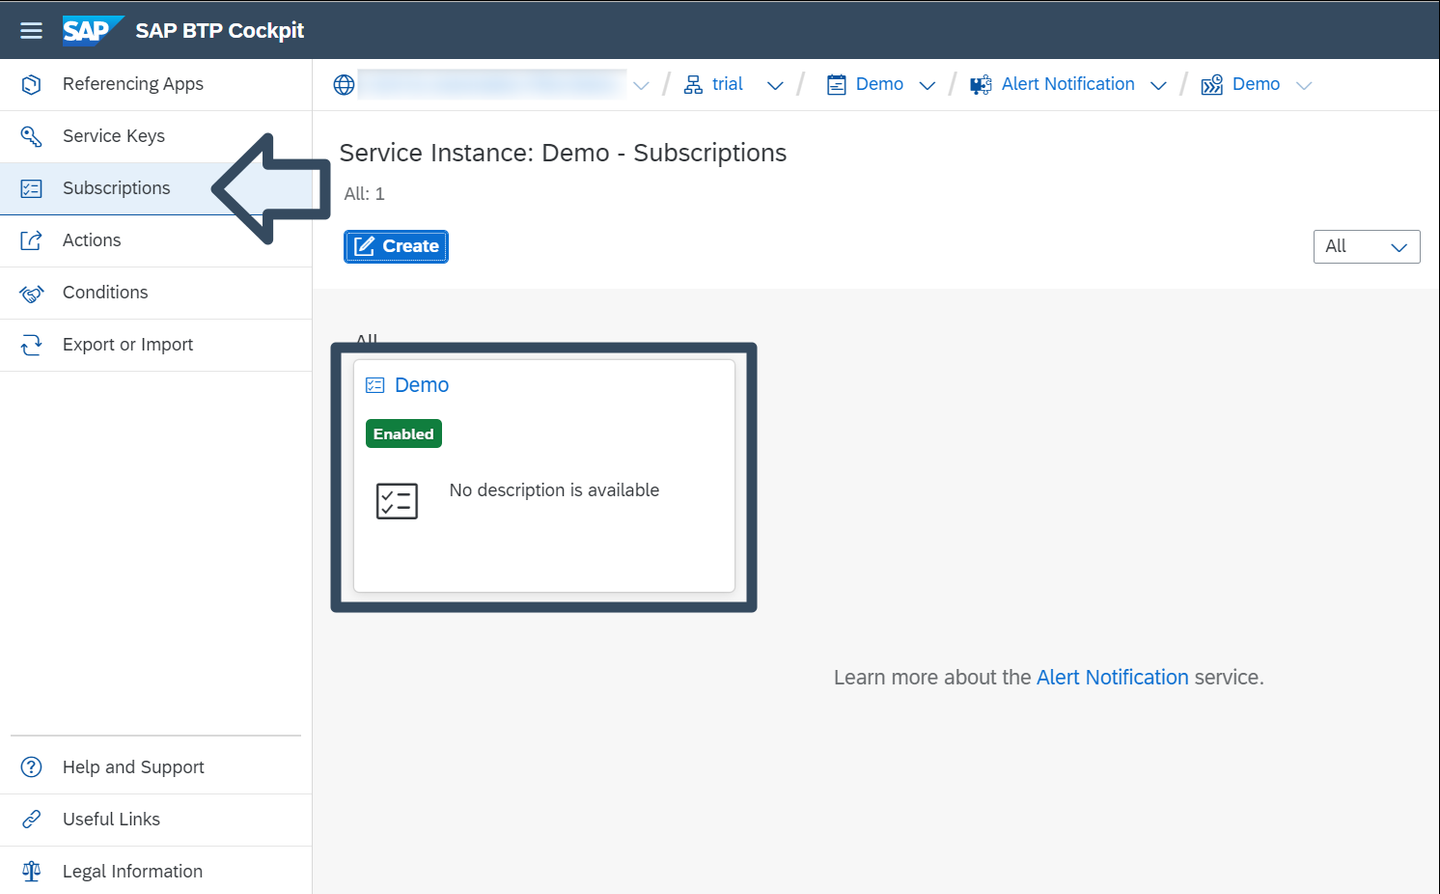Open Useful Links
Screen dimensions: 1440x894
point(156,819)
